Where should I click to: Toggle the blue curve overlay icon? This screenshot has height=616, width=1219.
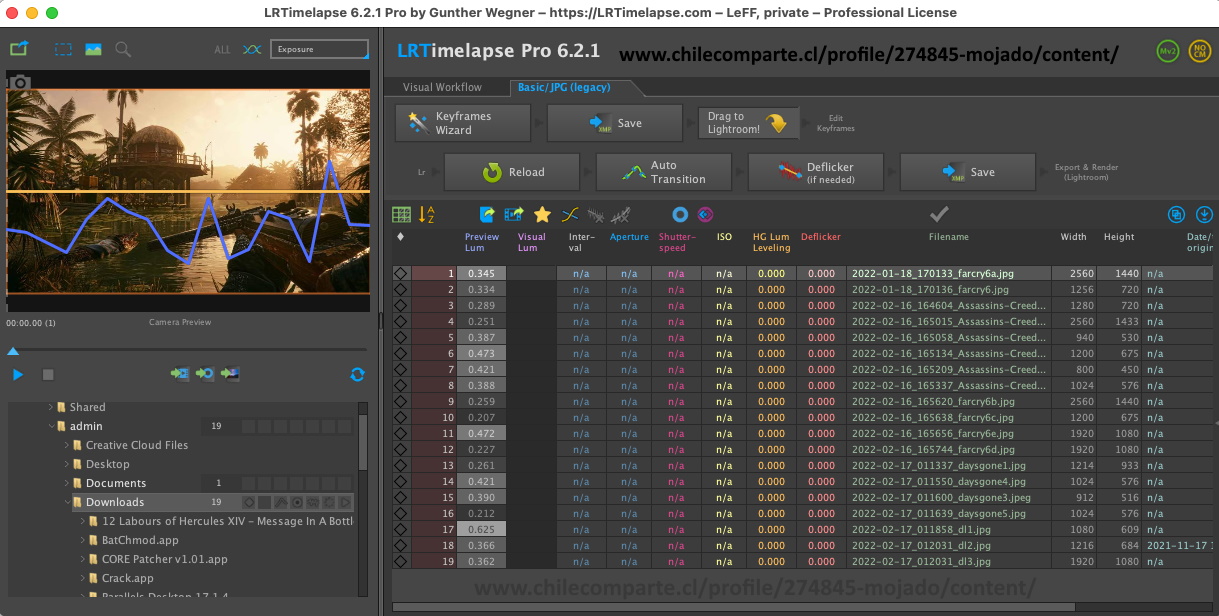click(x=253, y=49)
